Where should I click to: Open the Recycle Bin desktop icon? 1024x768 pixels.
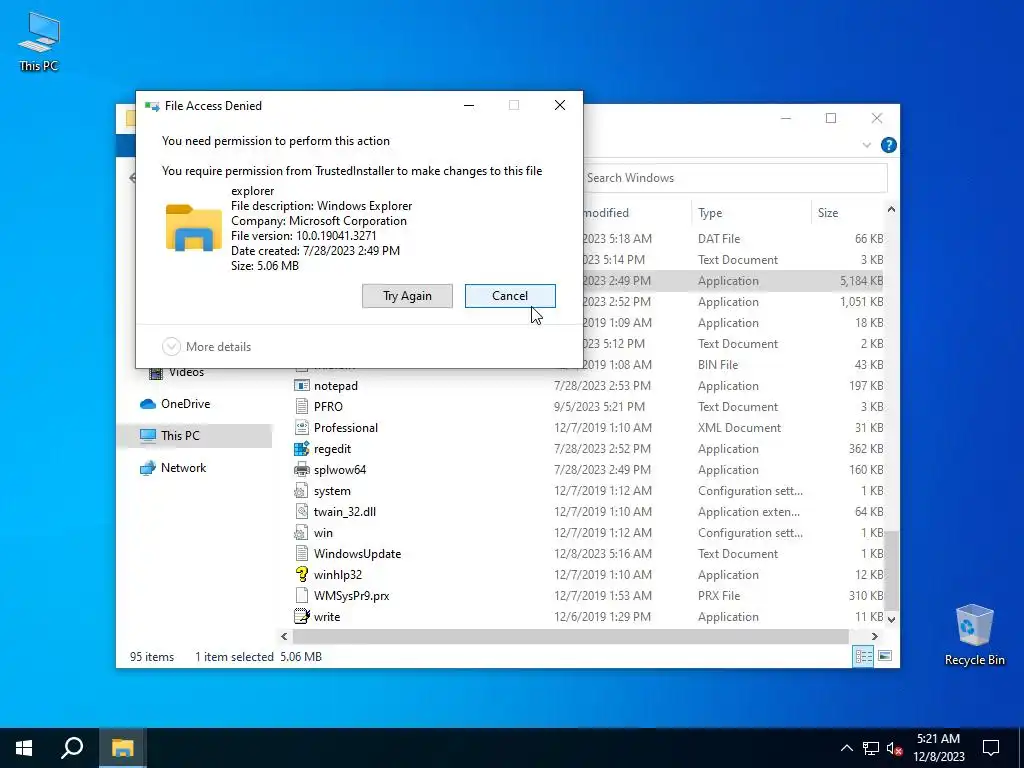tap(974, 635)
